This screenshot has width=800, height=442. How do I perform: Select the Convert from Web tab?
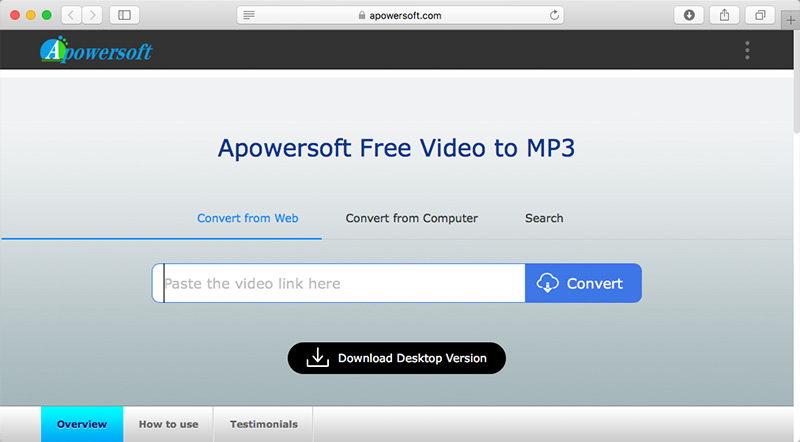(247, 218)
